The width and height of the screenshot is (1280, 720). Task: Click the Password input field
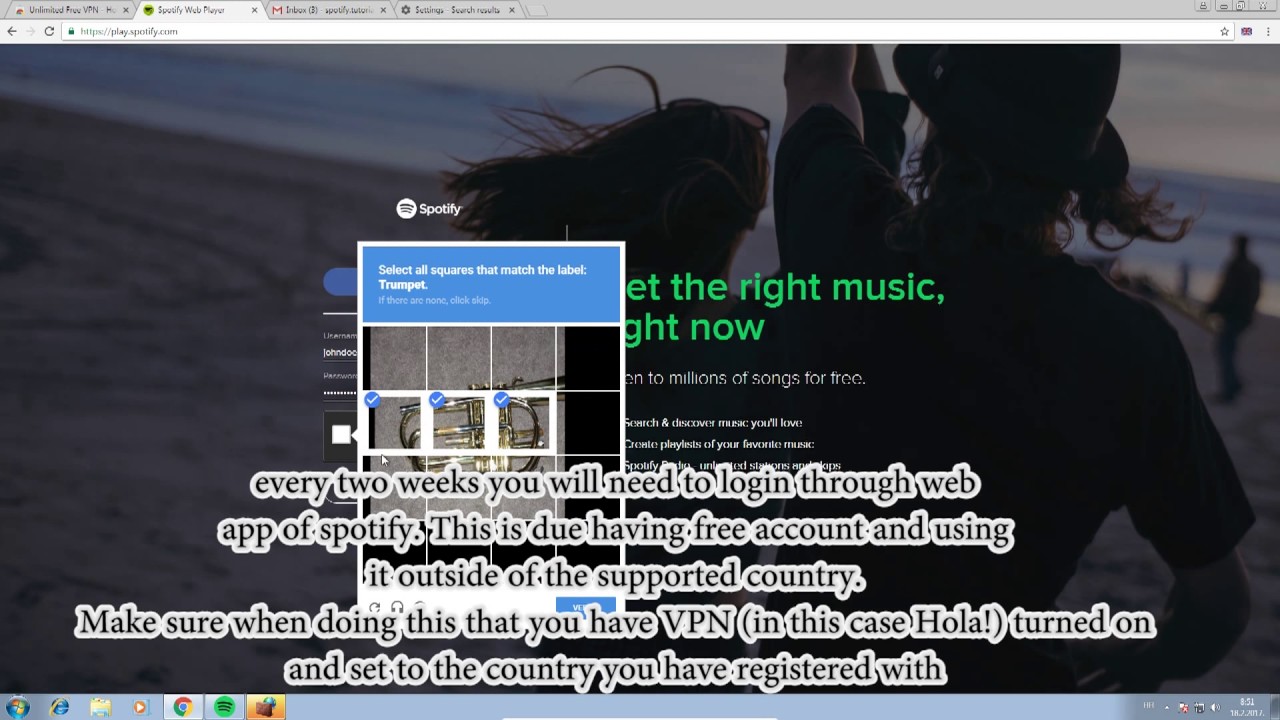[340, 392]
